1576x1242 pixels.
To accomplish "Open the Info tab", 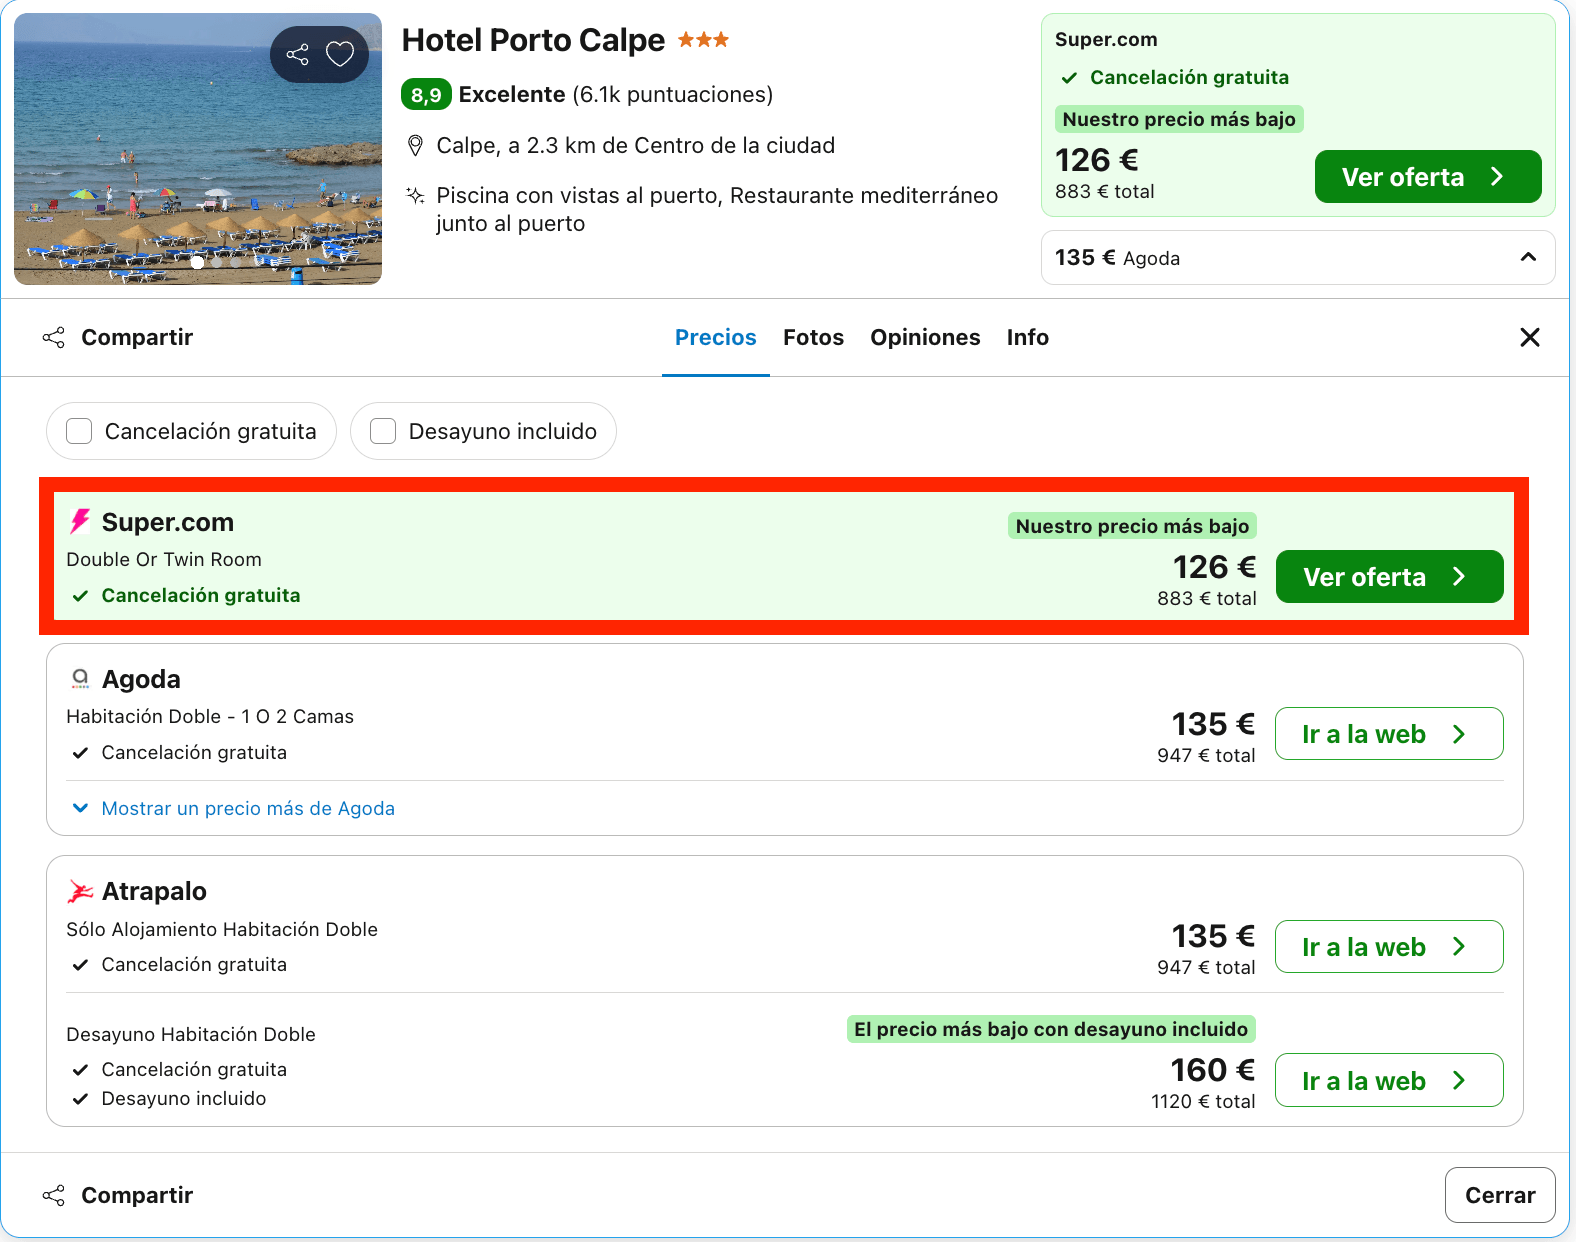I will [x=1028, y=338].
